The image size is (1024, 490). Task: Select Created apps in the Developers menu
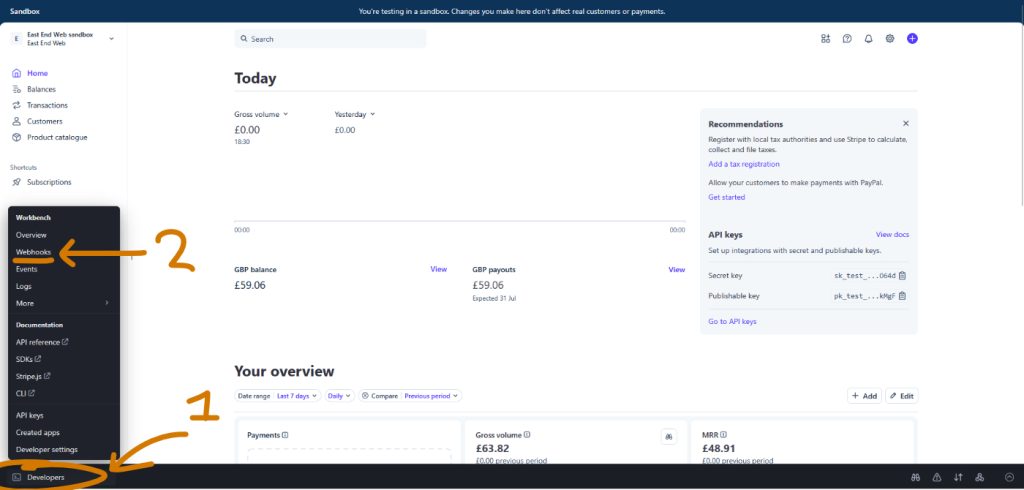tap(38, 433)
